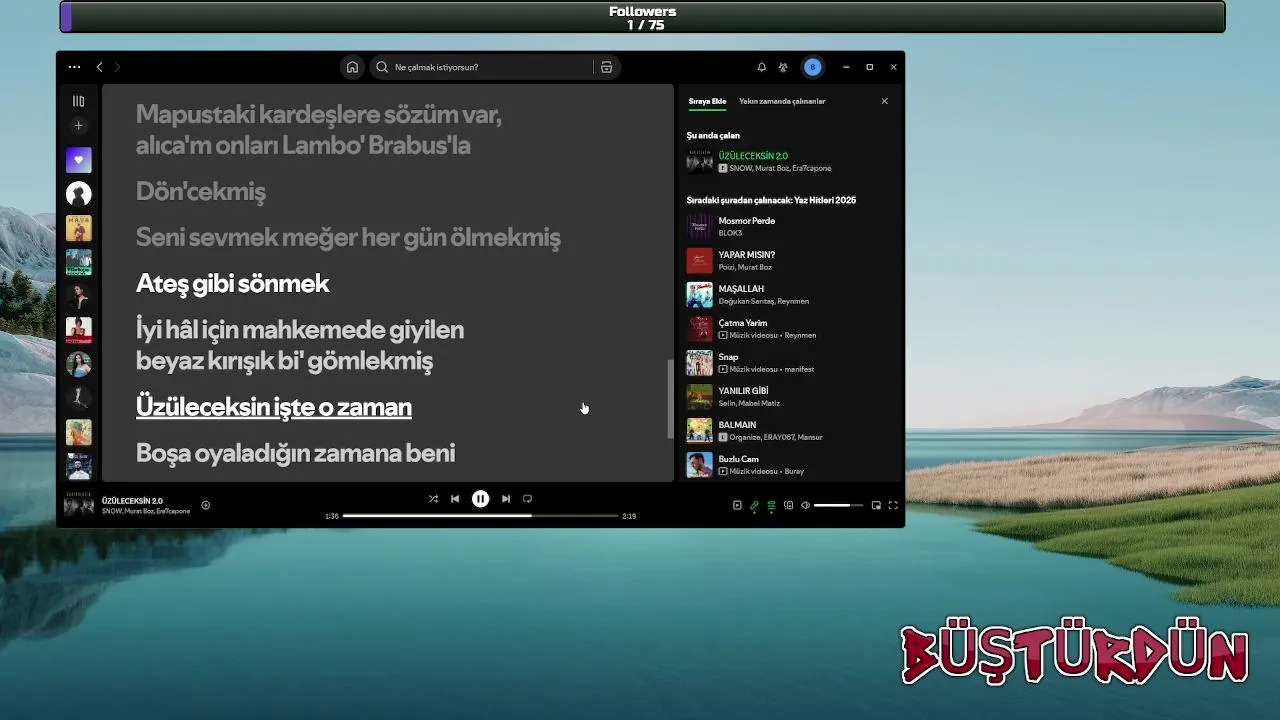Toggle shuffle playback

click(433, 499)
